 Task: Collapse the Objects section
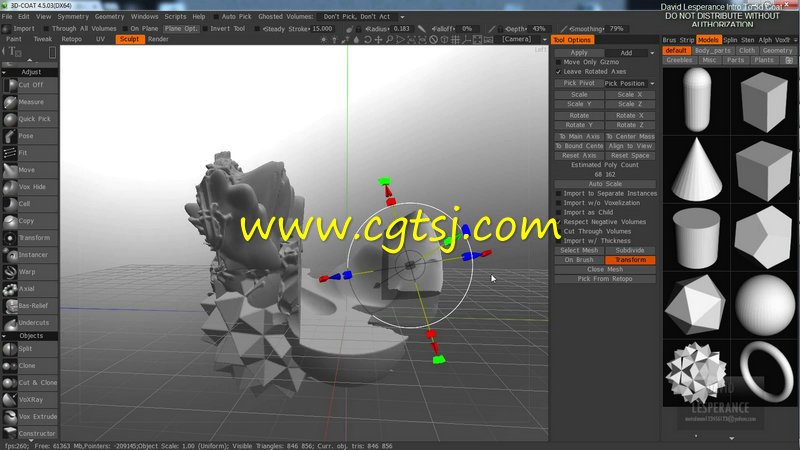[4, 336]
